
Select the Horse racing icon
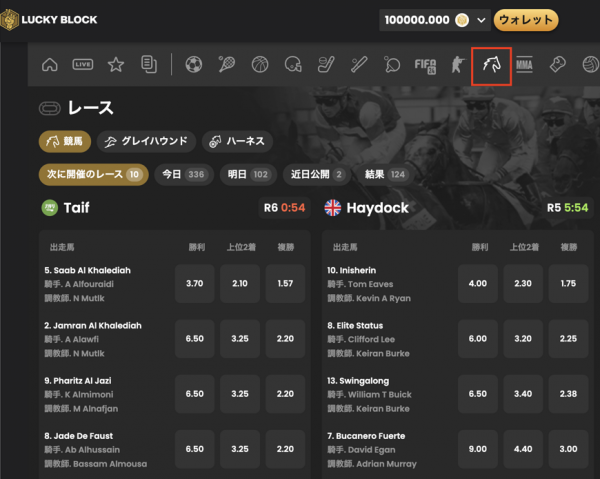[491, 64]
